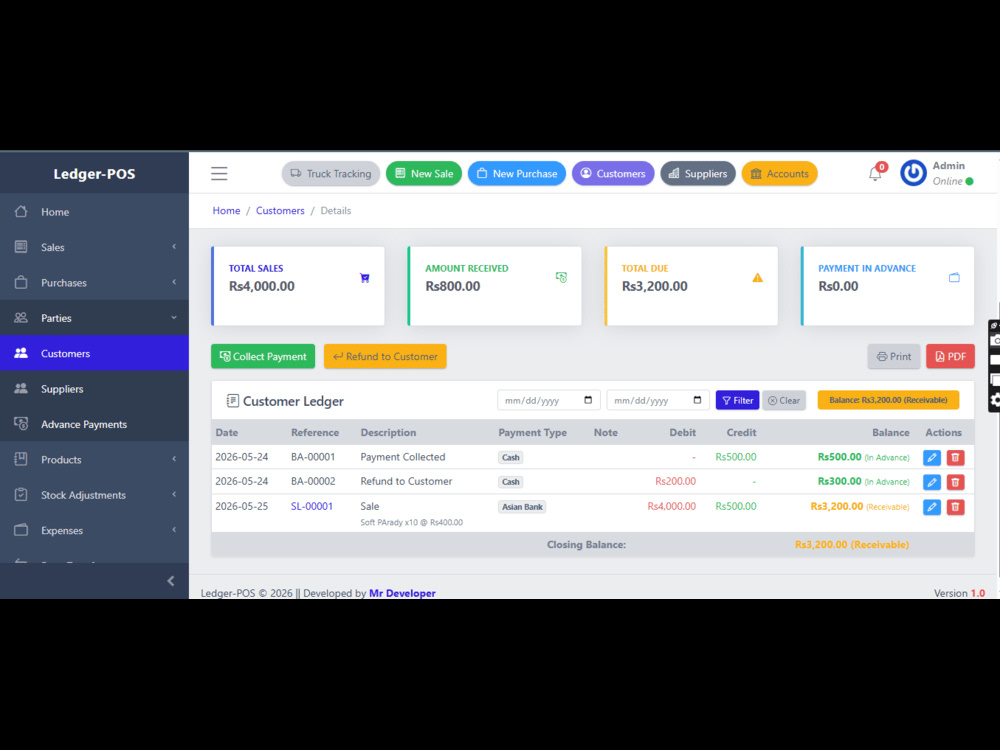Open Accounts top shortcut button
This screenshot has height=750, width=1000.
[x=779, y=173]
